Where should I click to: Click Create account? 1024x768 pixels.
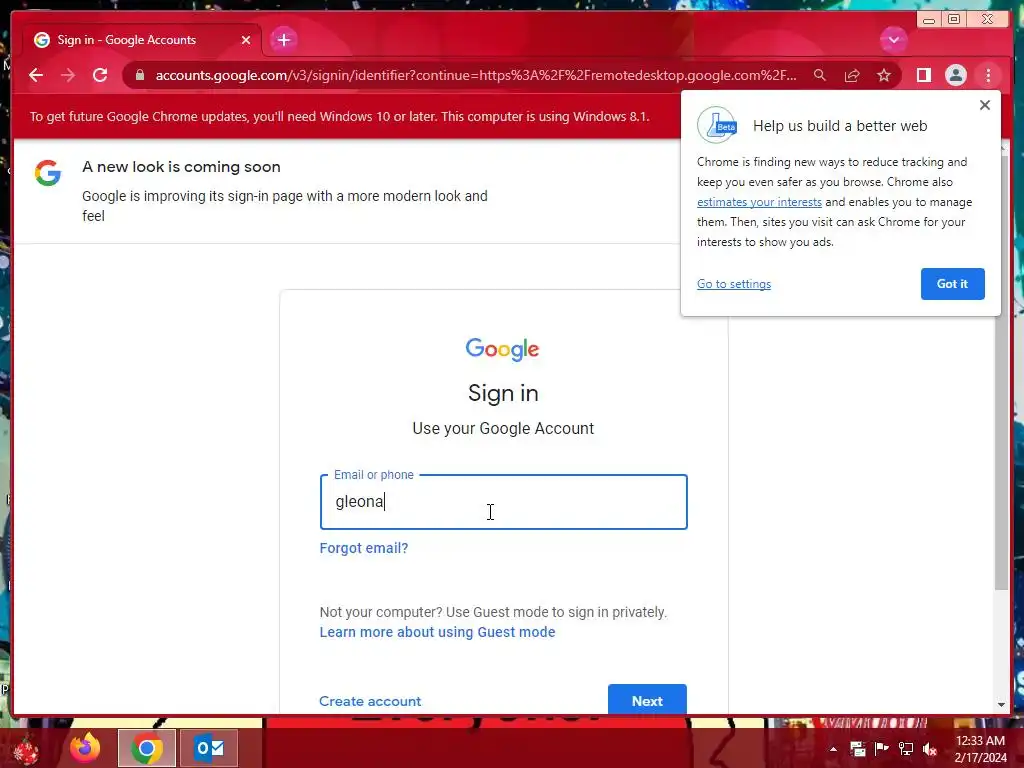(x=370, y=701)
